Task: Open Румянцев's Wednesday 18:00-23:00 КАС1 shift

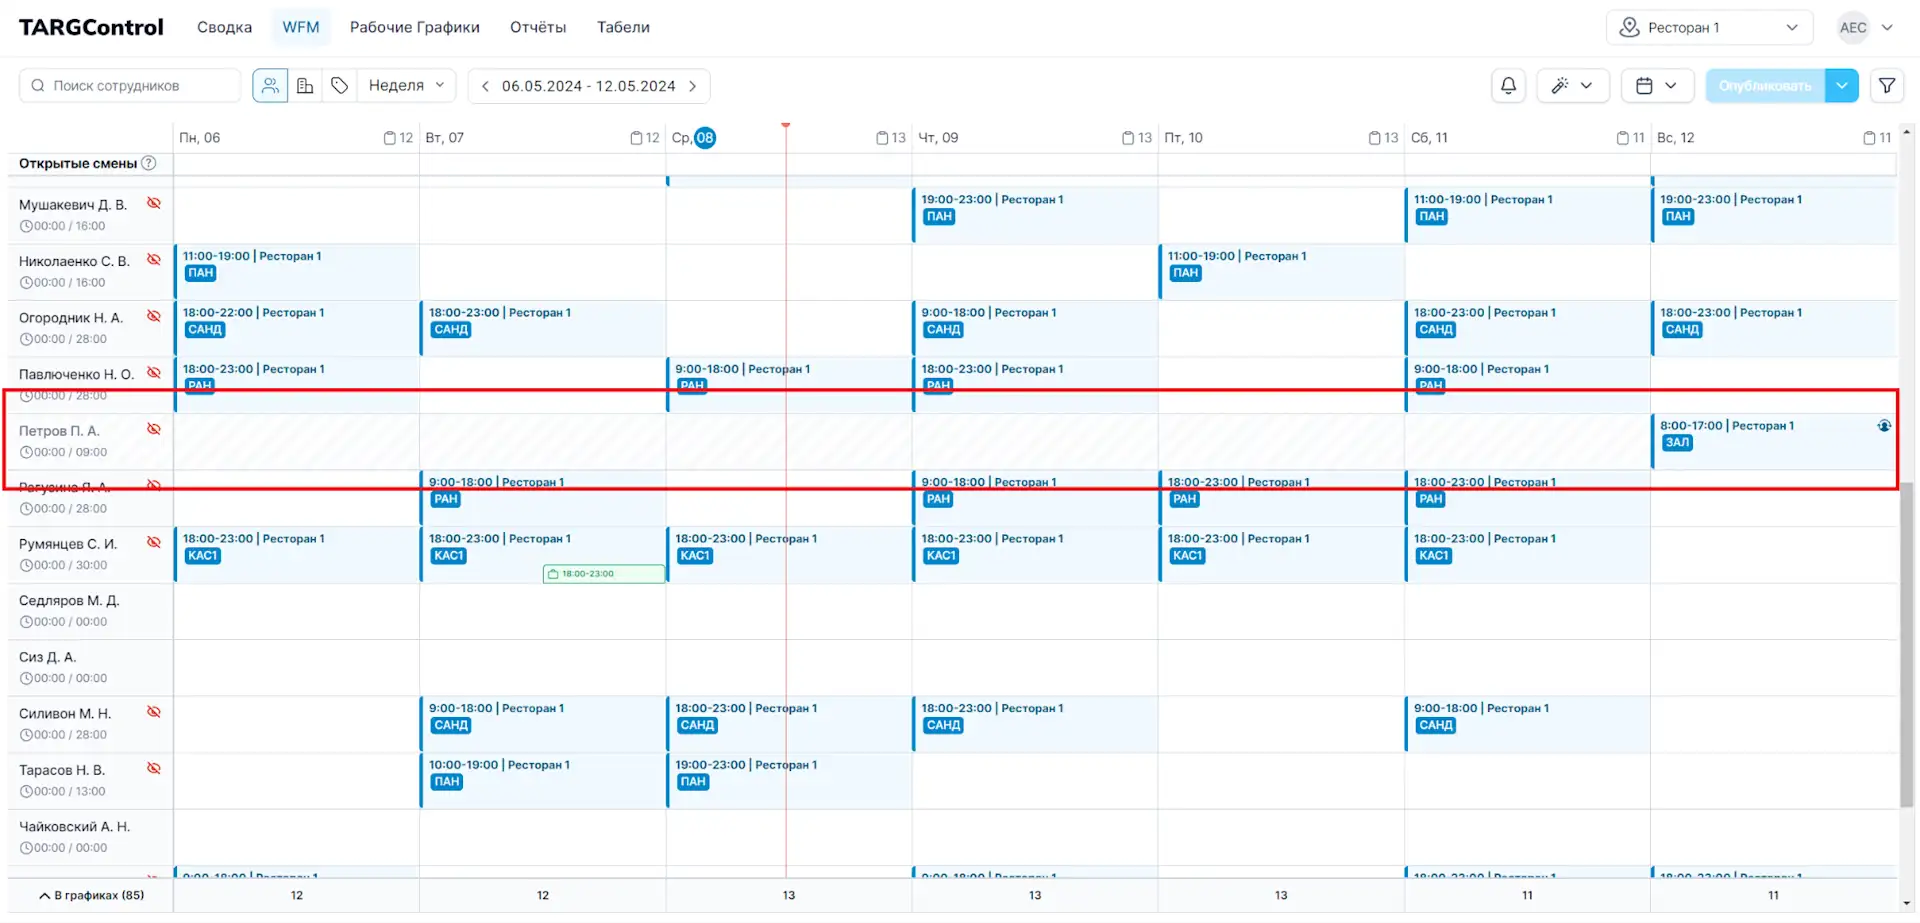Action: tap(788, 555)
